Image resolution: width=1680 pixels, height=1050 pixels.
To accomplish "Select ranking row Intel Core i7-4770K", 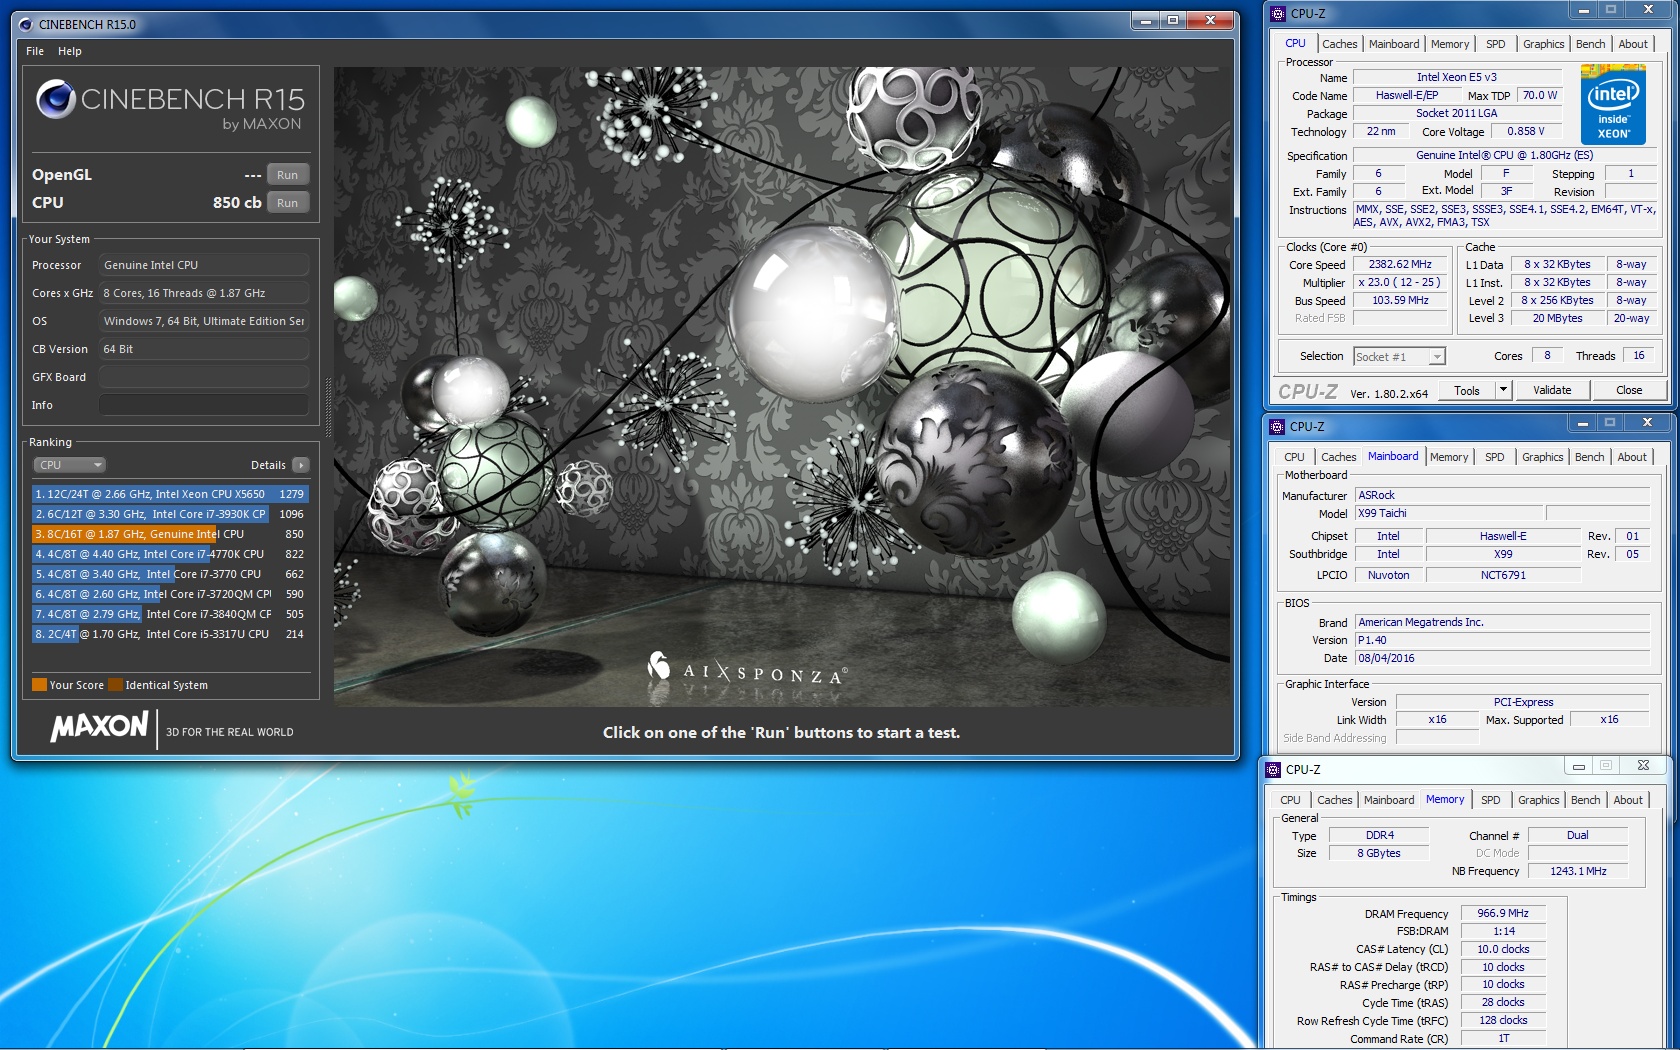I will (170, 554).
